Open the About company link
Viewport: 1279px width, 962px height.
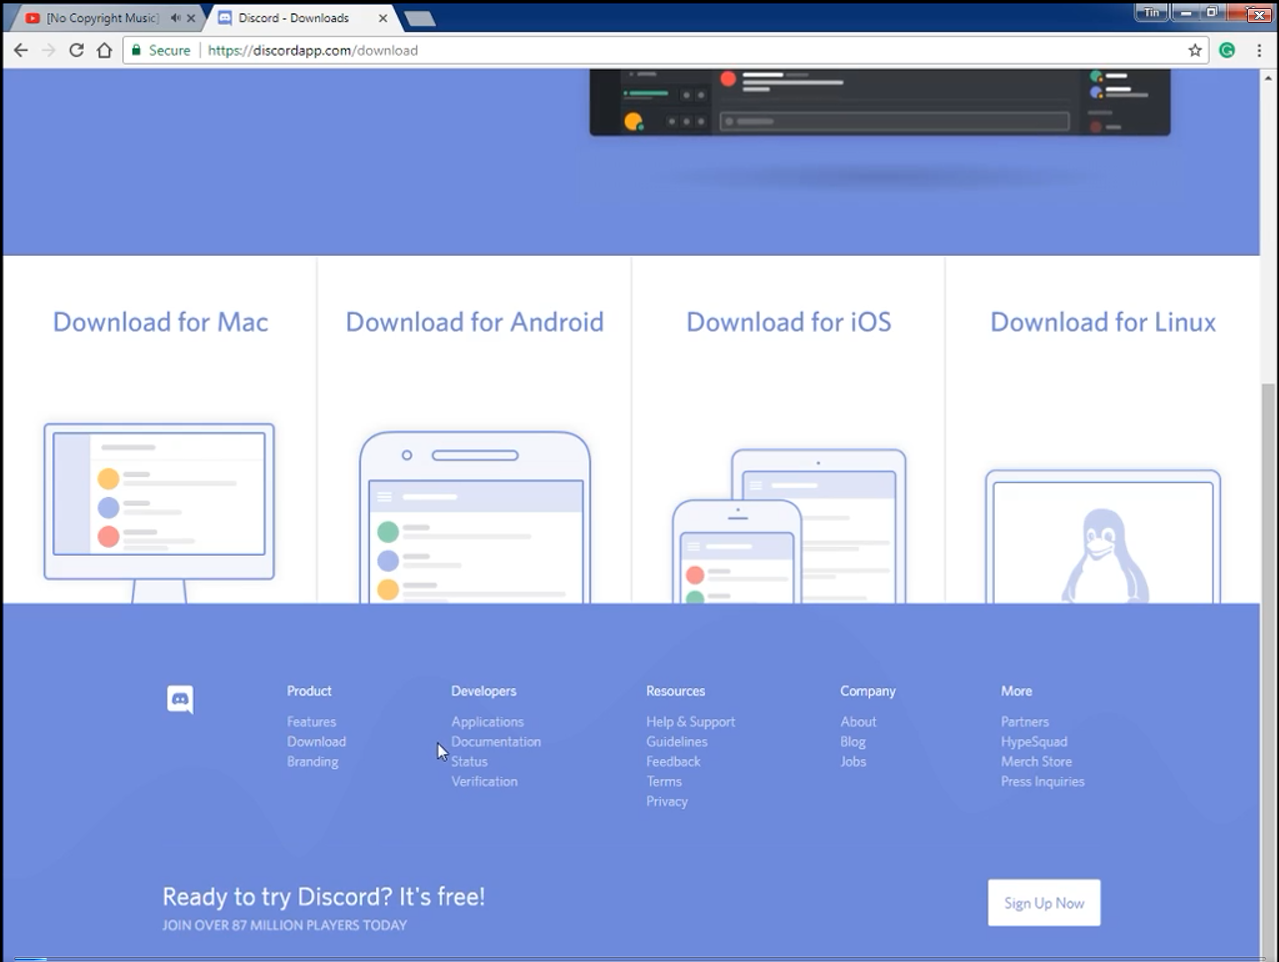858,721
